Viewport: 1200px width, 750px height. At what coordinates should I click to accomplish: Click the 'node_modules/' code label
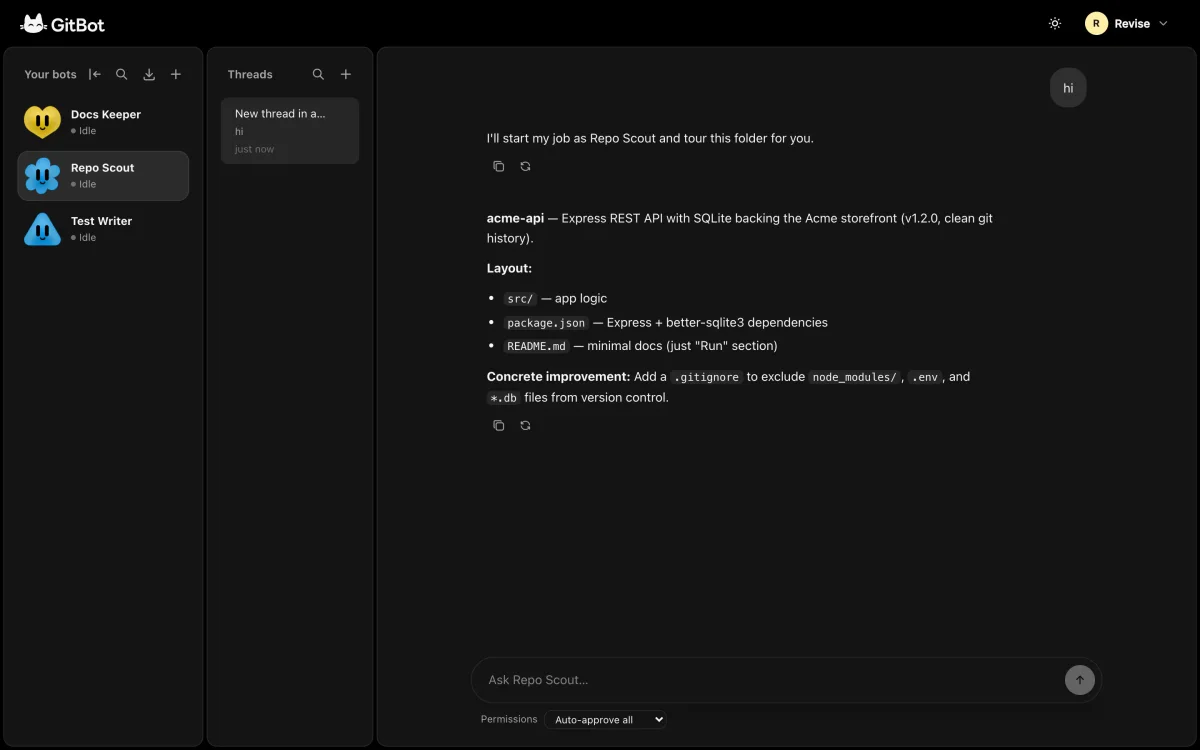pyautogui.click(x=855, y=377)
